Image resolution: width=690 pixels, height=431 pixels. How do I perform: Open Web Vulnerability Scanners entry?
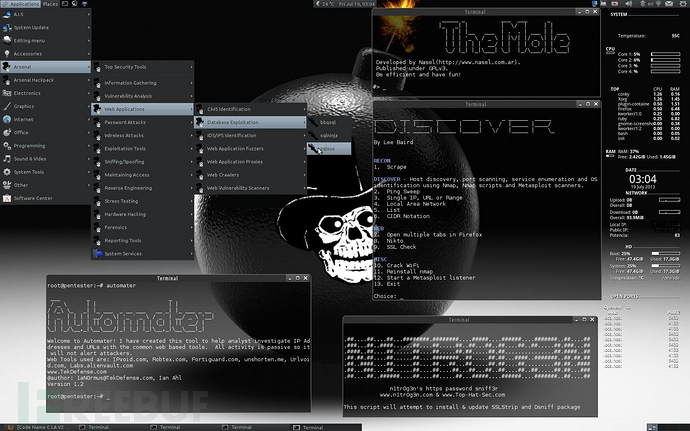pos(250,188)
